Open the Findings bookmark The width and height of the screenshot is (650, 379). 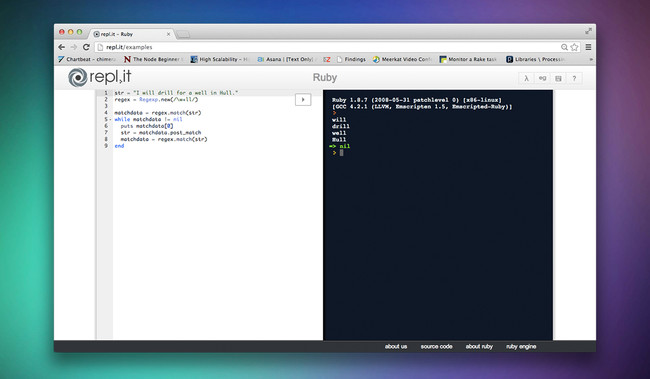click(351, 59)
